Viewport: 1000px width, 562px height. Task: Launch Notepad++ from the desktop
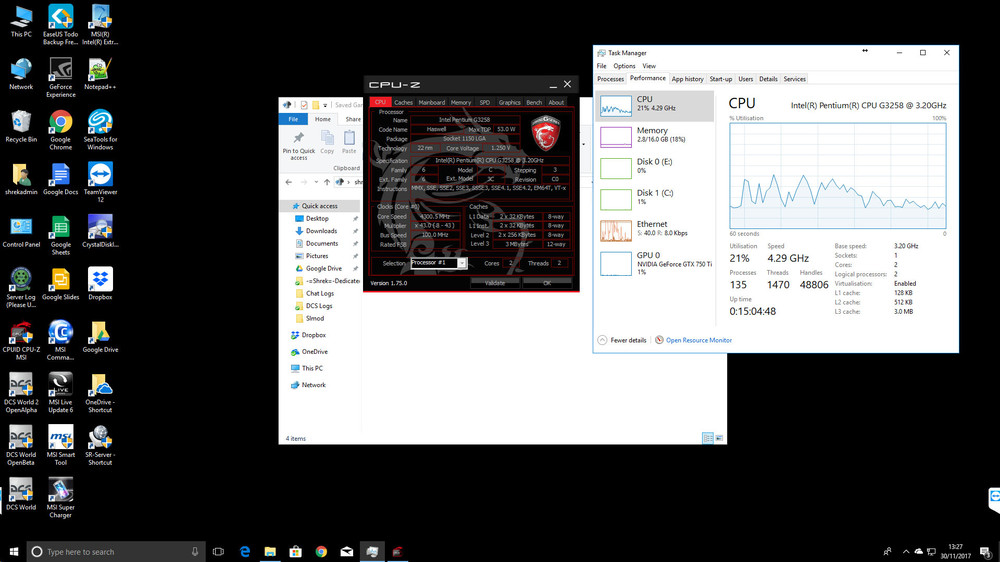(x=100, y=74)
